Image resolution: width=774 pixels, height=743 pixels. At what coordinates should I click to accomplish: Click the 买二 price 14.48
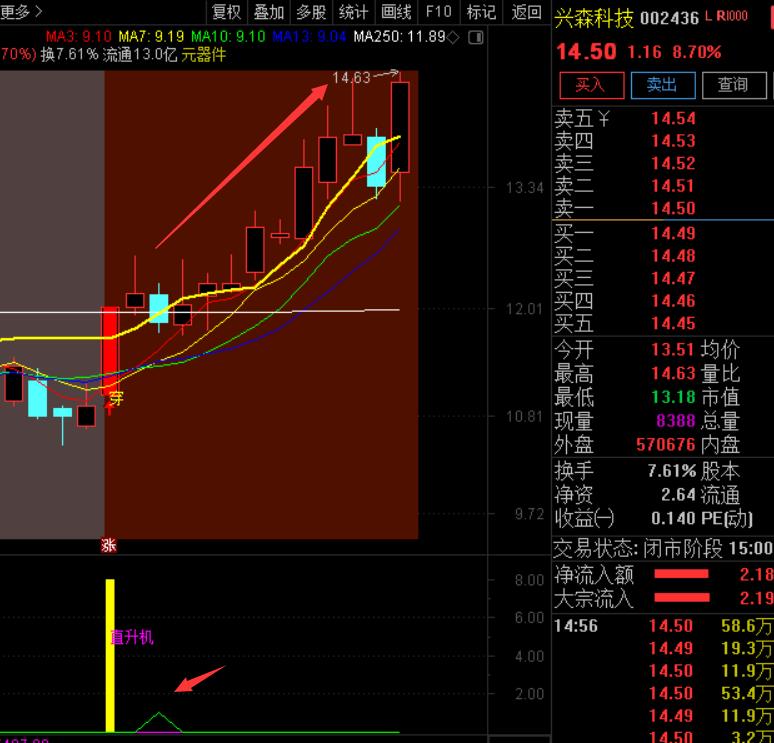(673, 256)
